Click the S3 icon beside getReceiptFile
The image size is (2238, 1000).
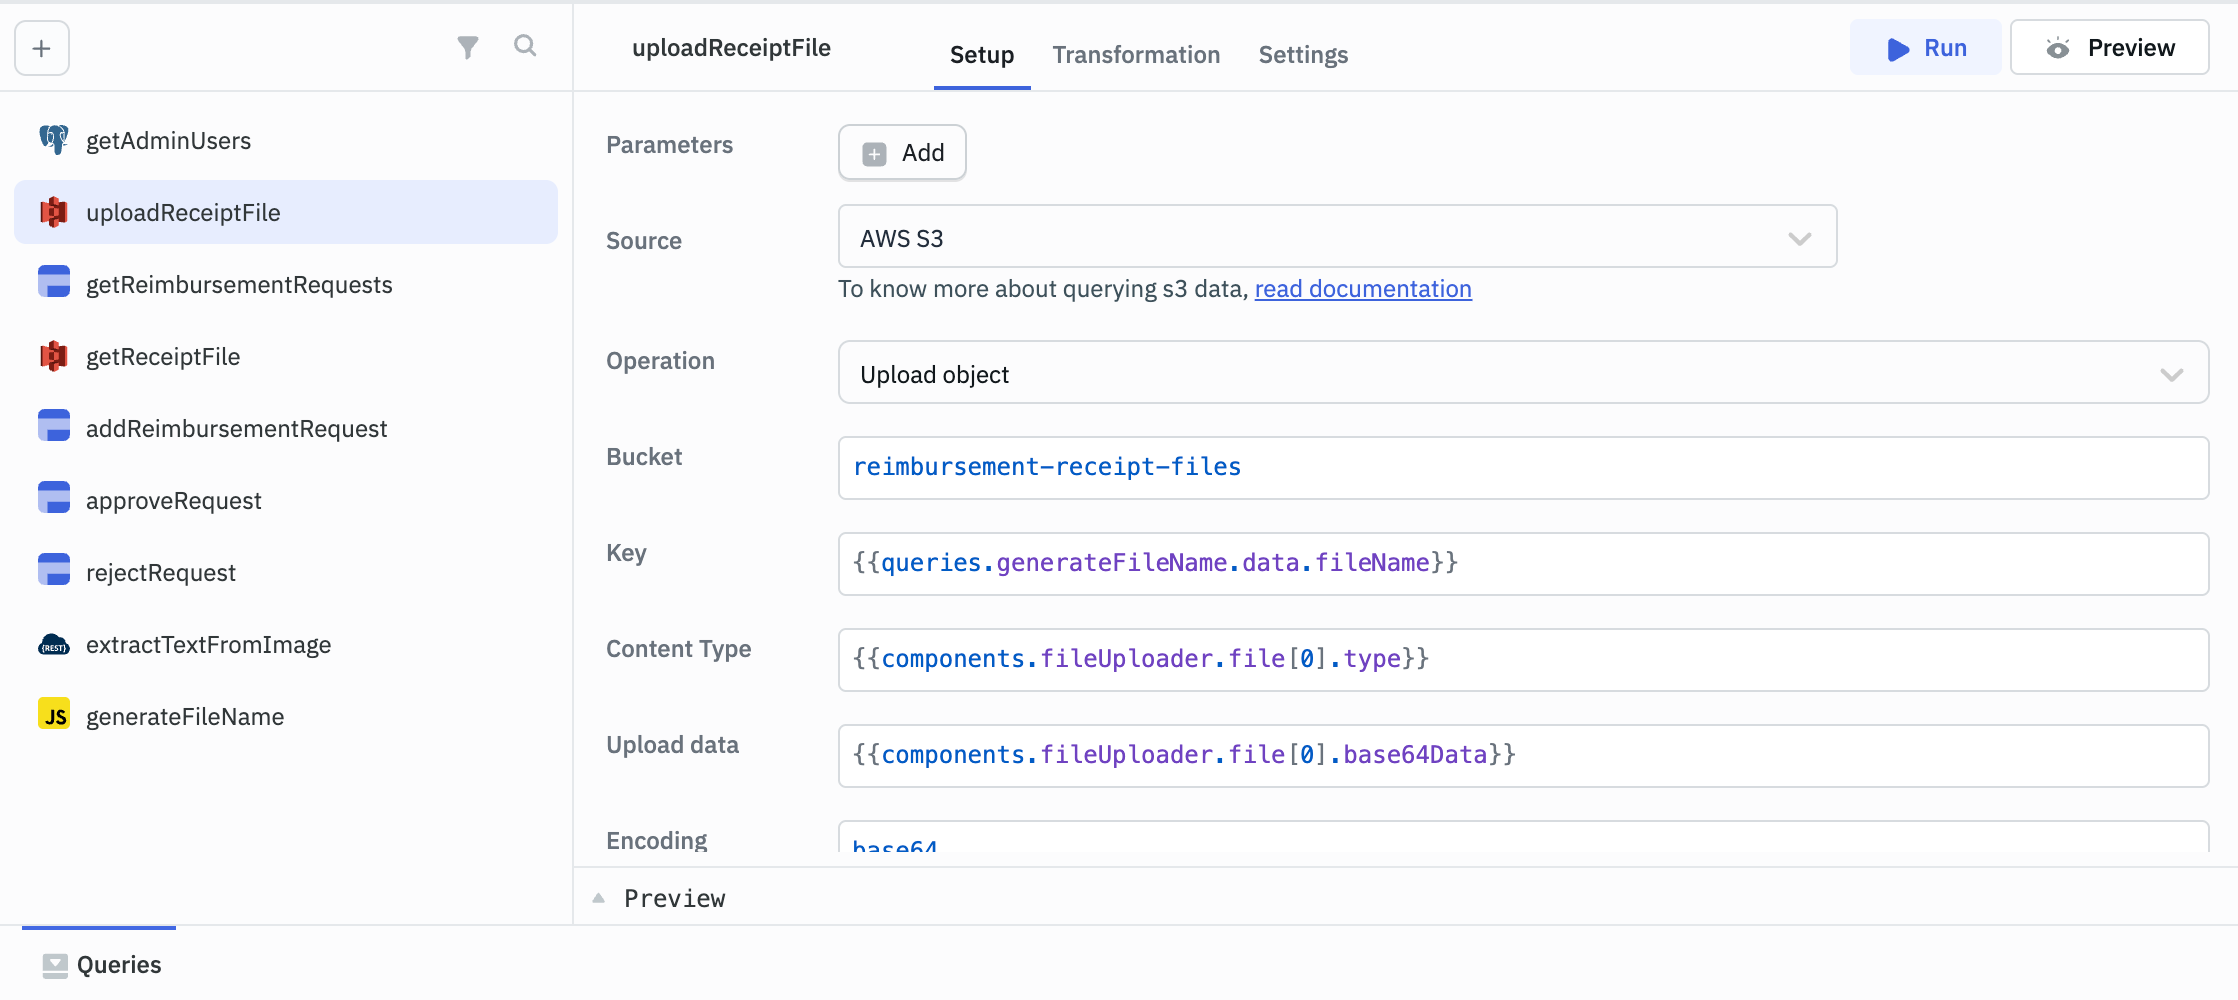coord(53,356)
